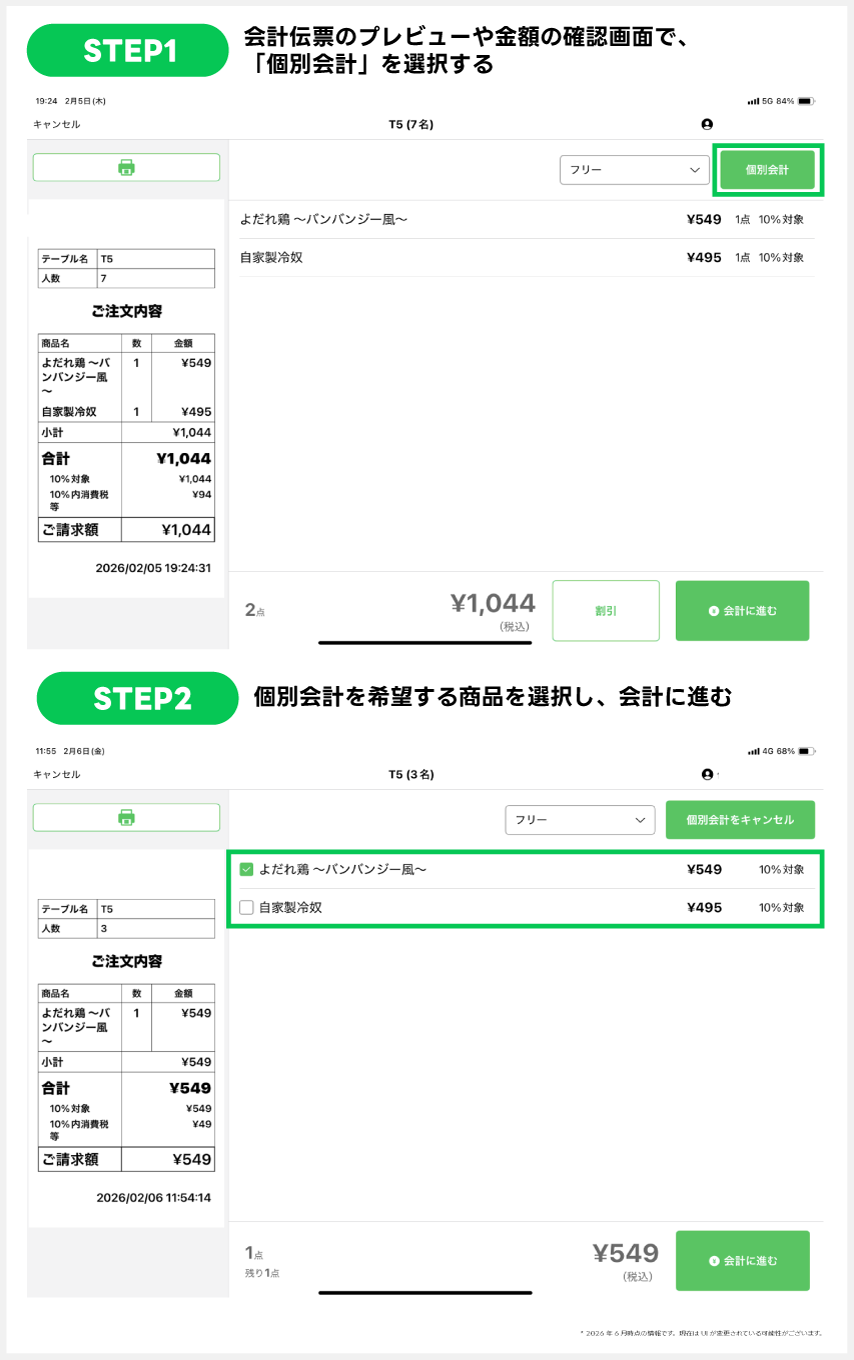Click the 2点 item count label

click(255, 610)
